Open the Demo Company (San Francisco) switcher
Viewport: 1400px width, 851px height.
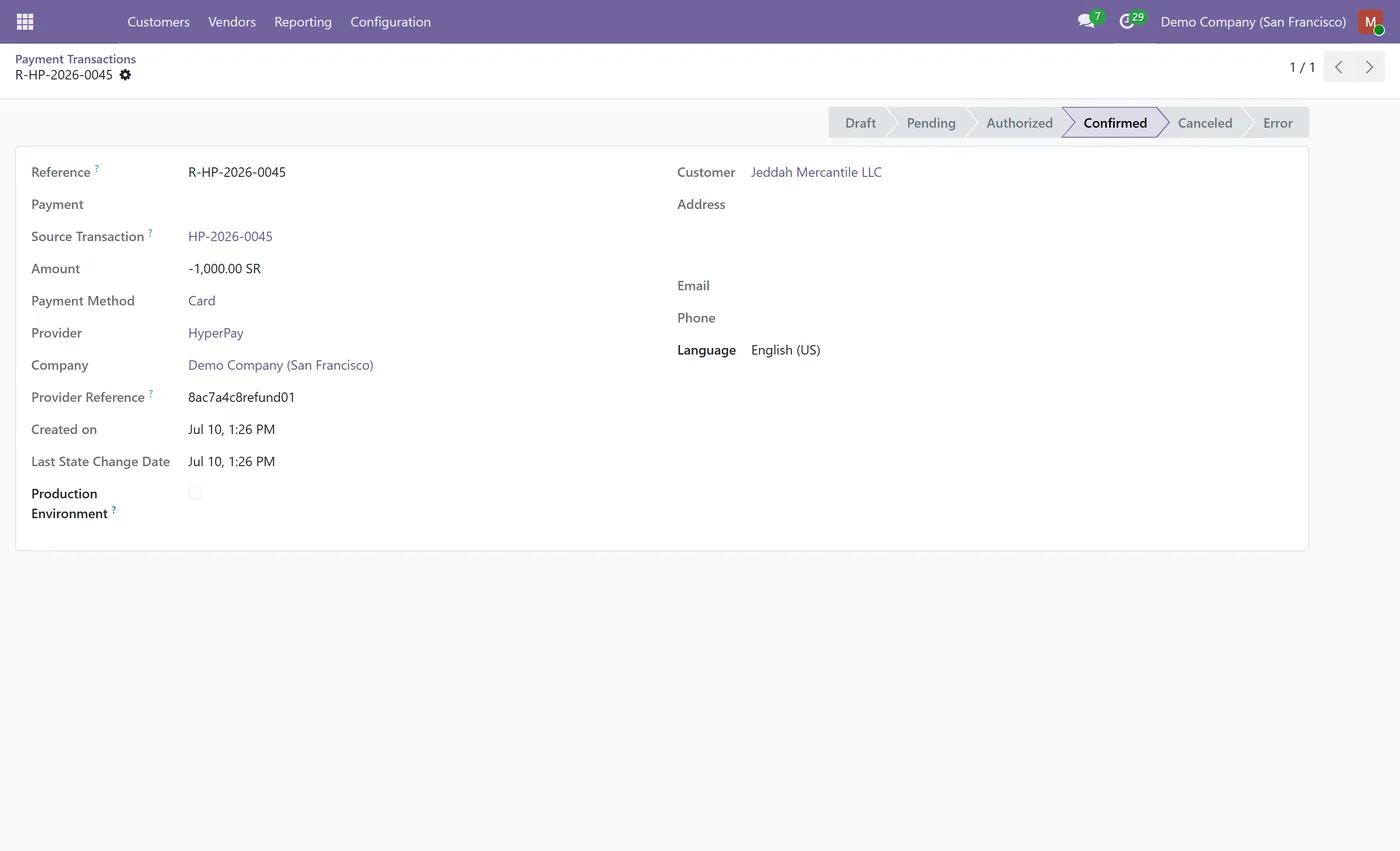[x=1253, y=21]
